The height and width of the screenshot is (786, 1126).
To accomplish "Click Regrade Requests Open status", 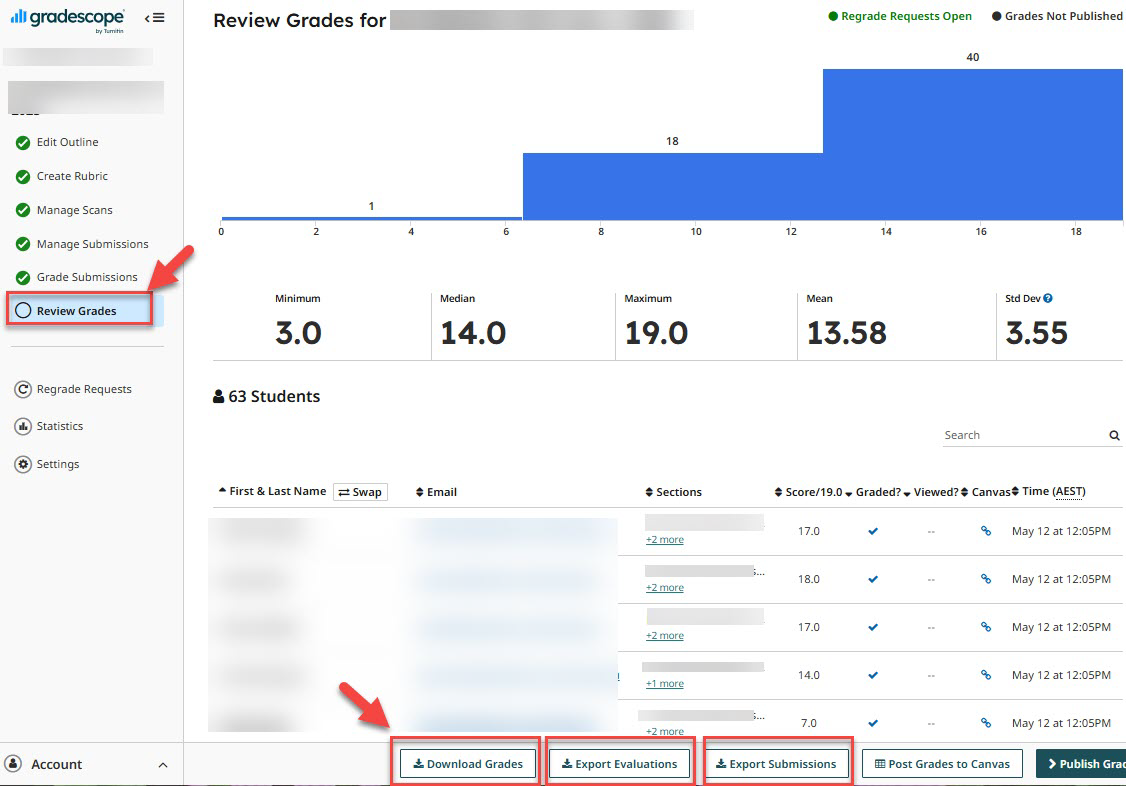I will click(x=900, y=16).
